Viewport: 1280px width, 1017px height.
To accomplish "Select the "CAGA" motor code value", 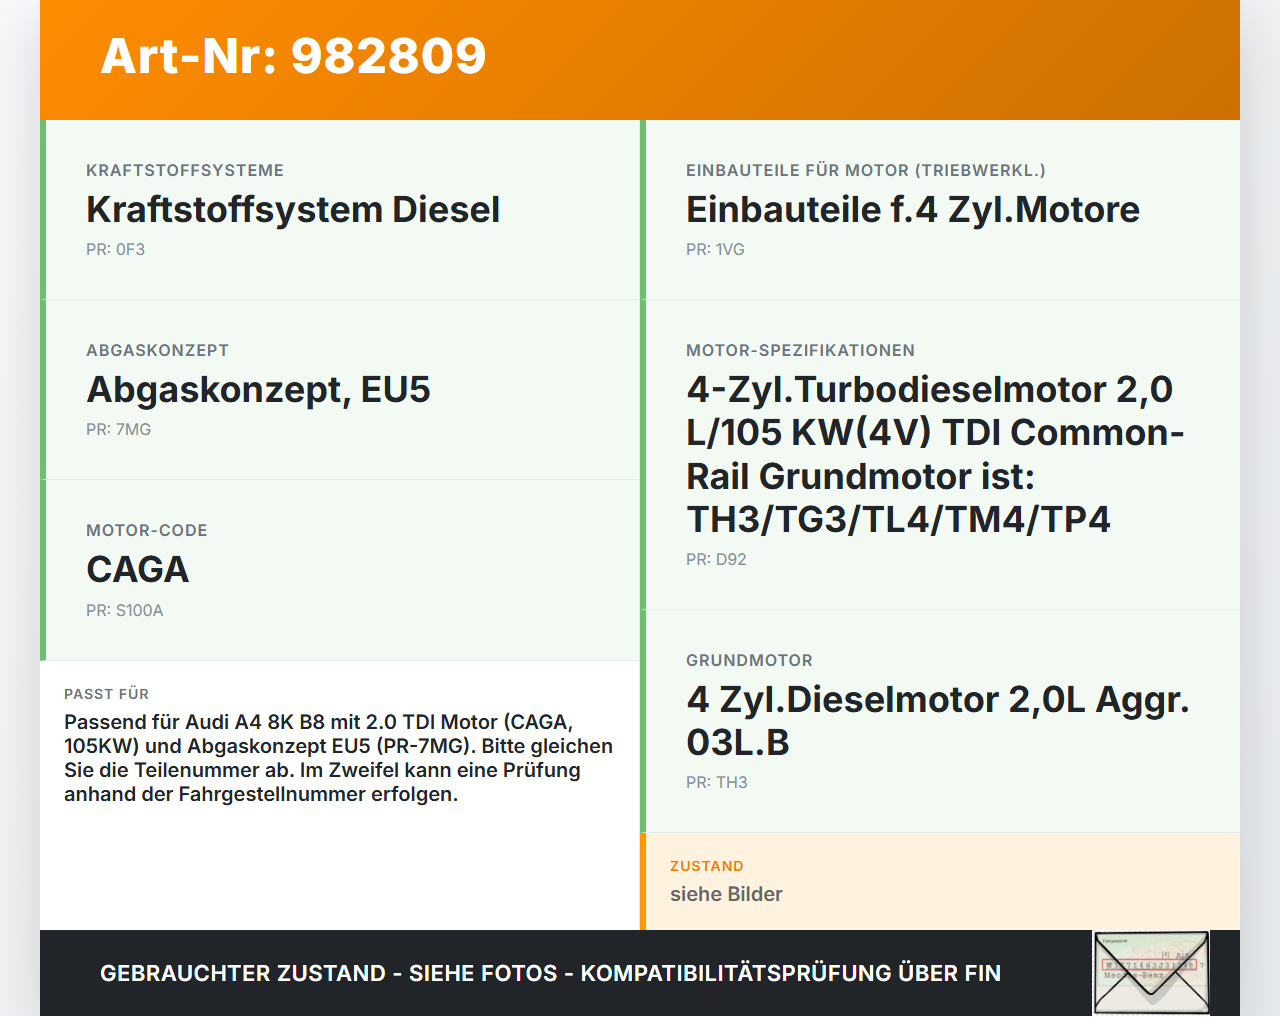I will [137, 569].
